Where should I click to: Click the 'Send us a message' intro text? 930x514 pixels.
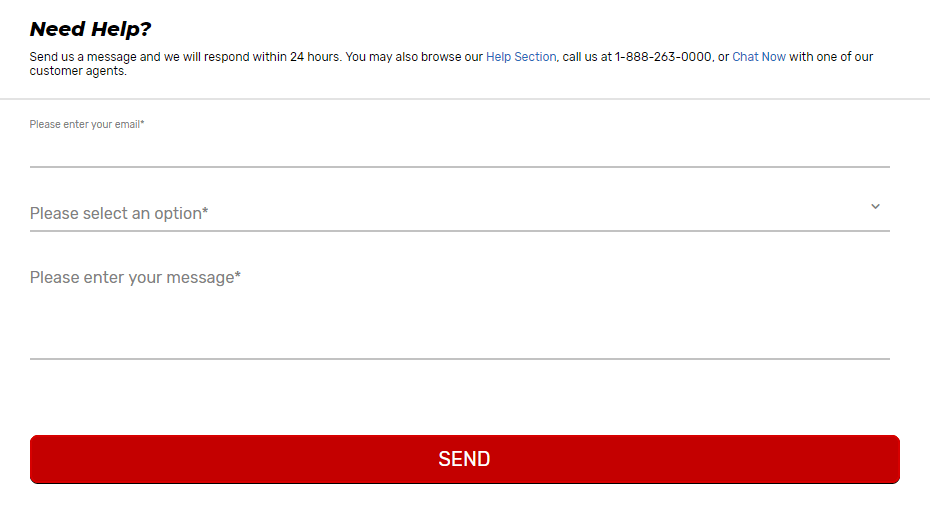click(82, 57)
